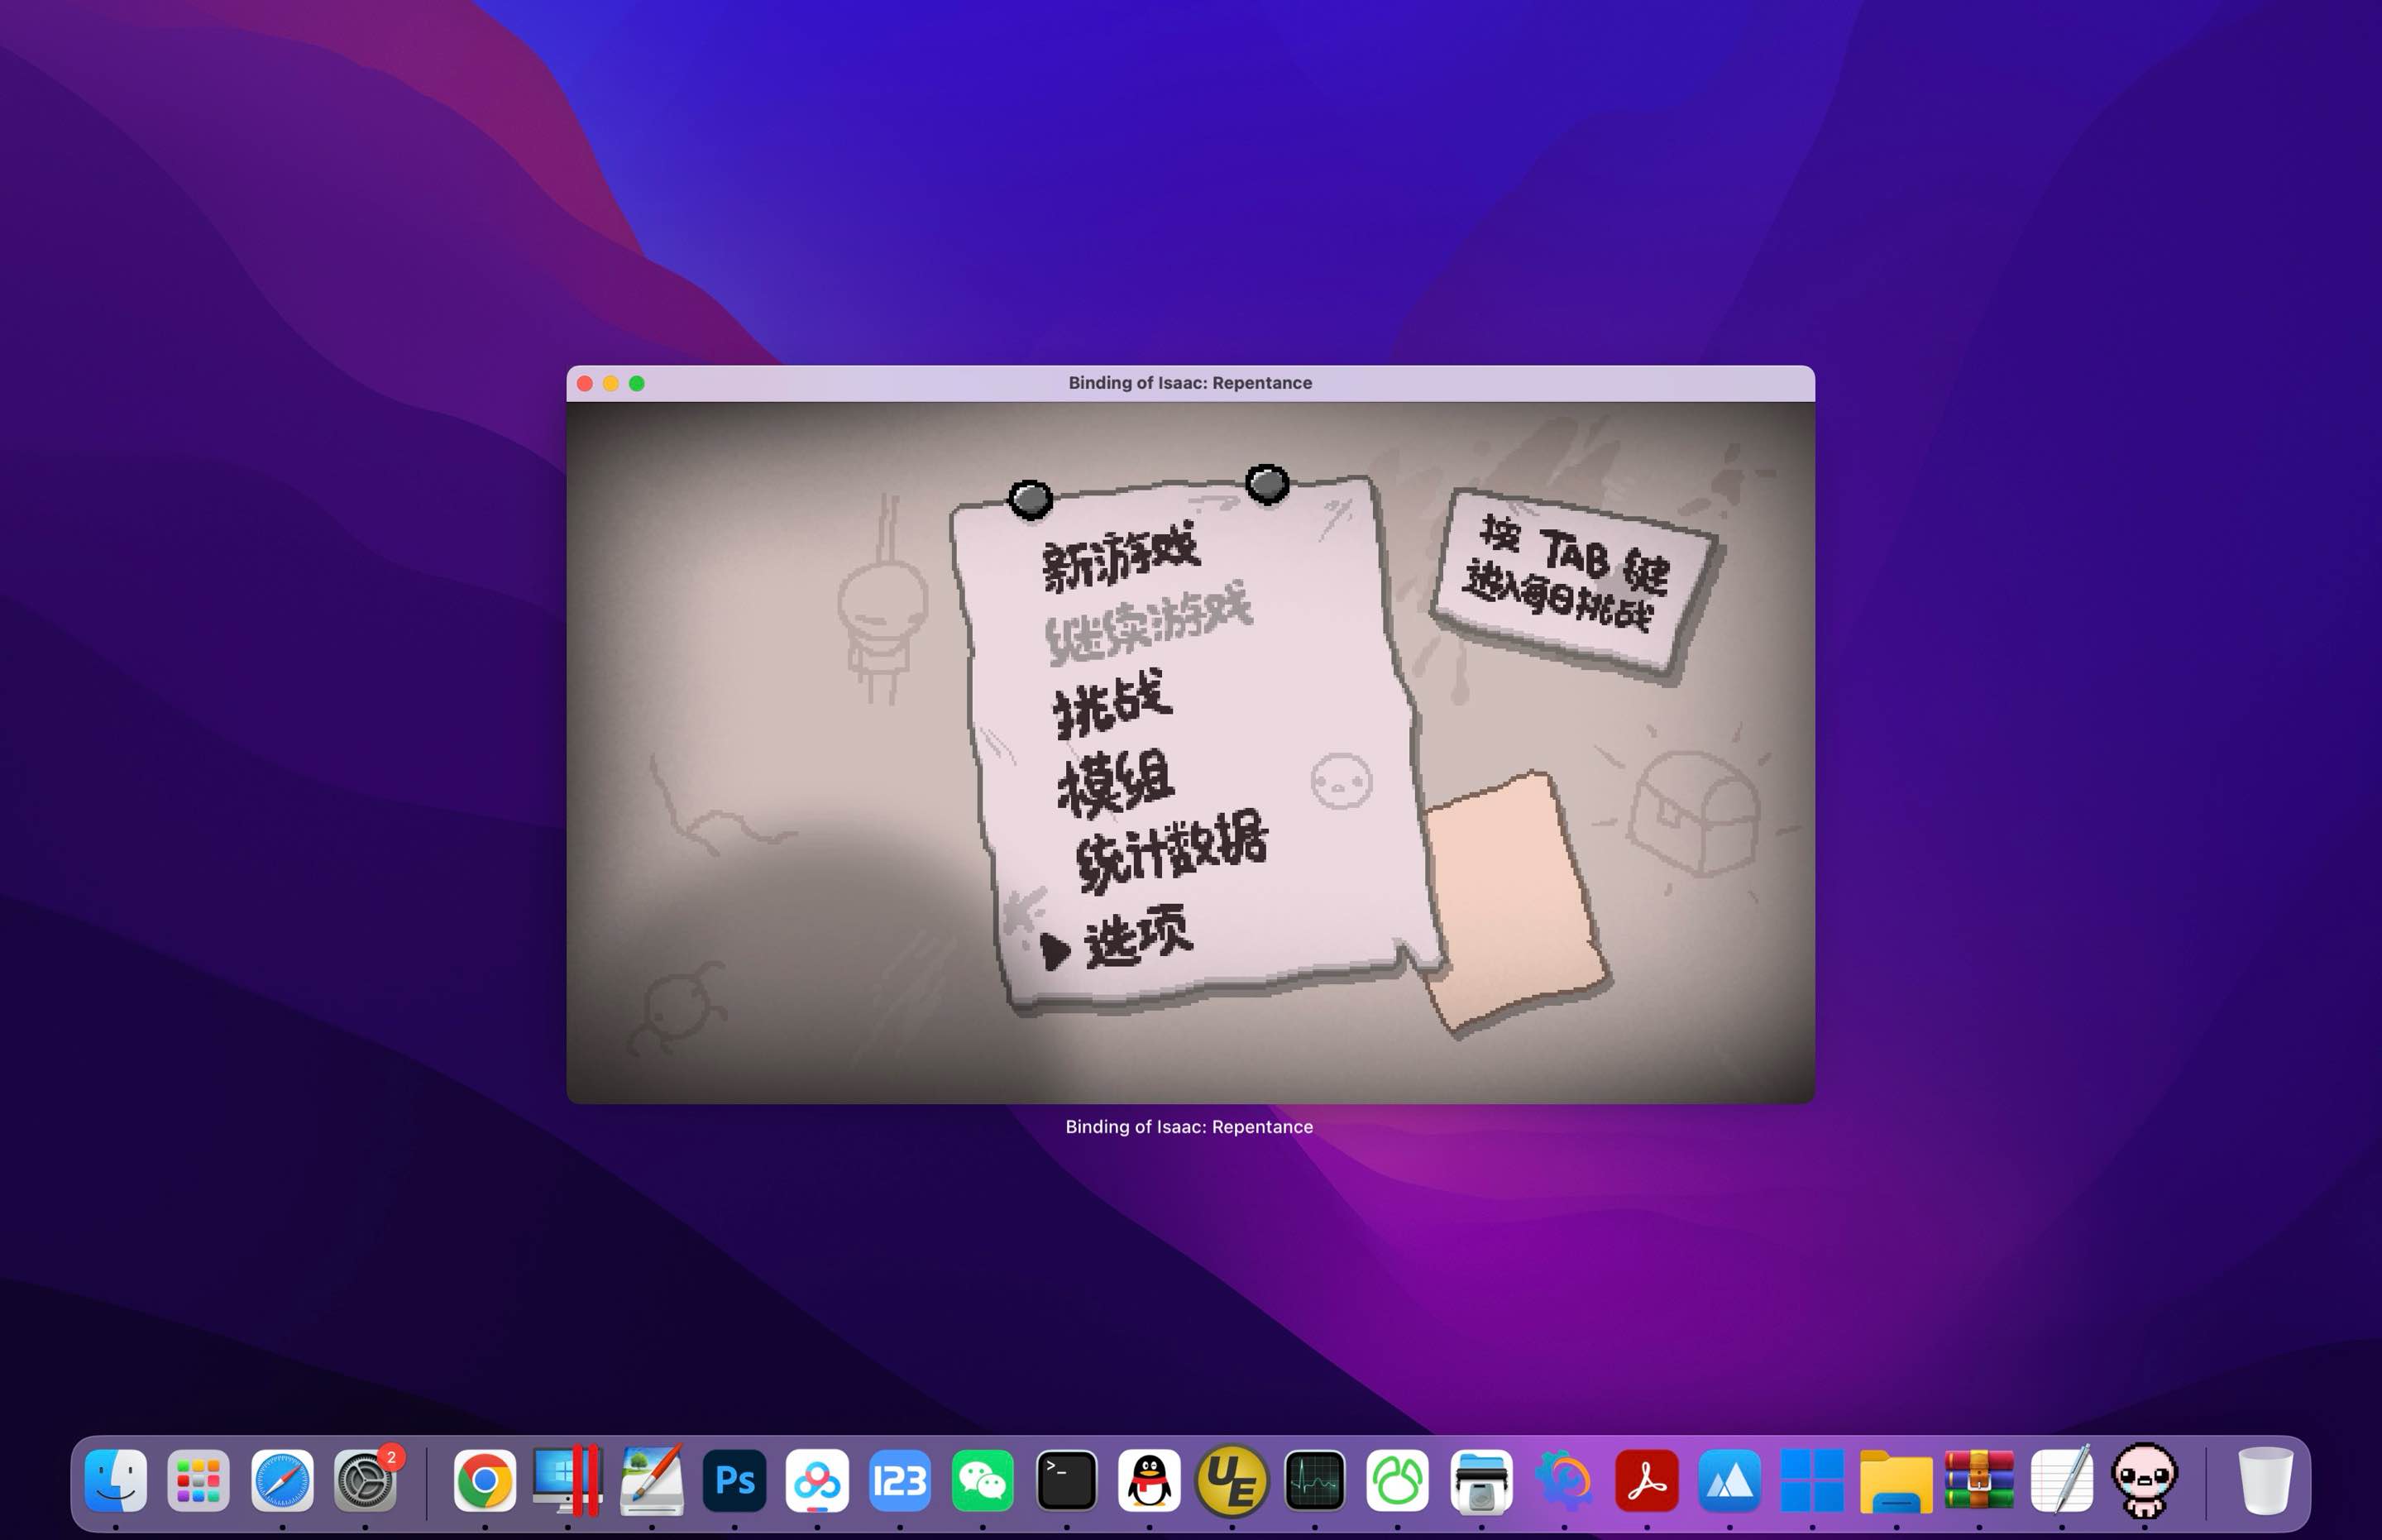The width and height of the screenshot is (2382, 1540).
Task: Open Activity Monitor in the dock
Action: 1314,1480
